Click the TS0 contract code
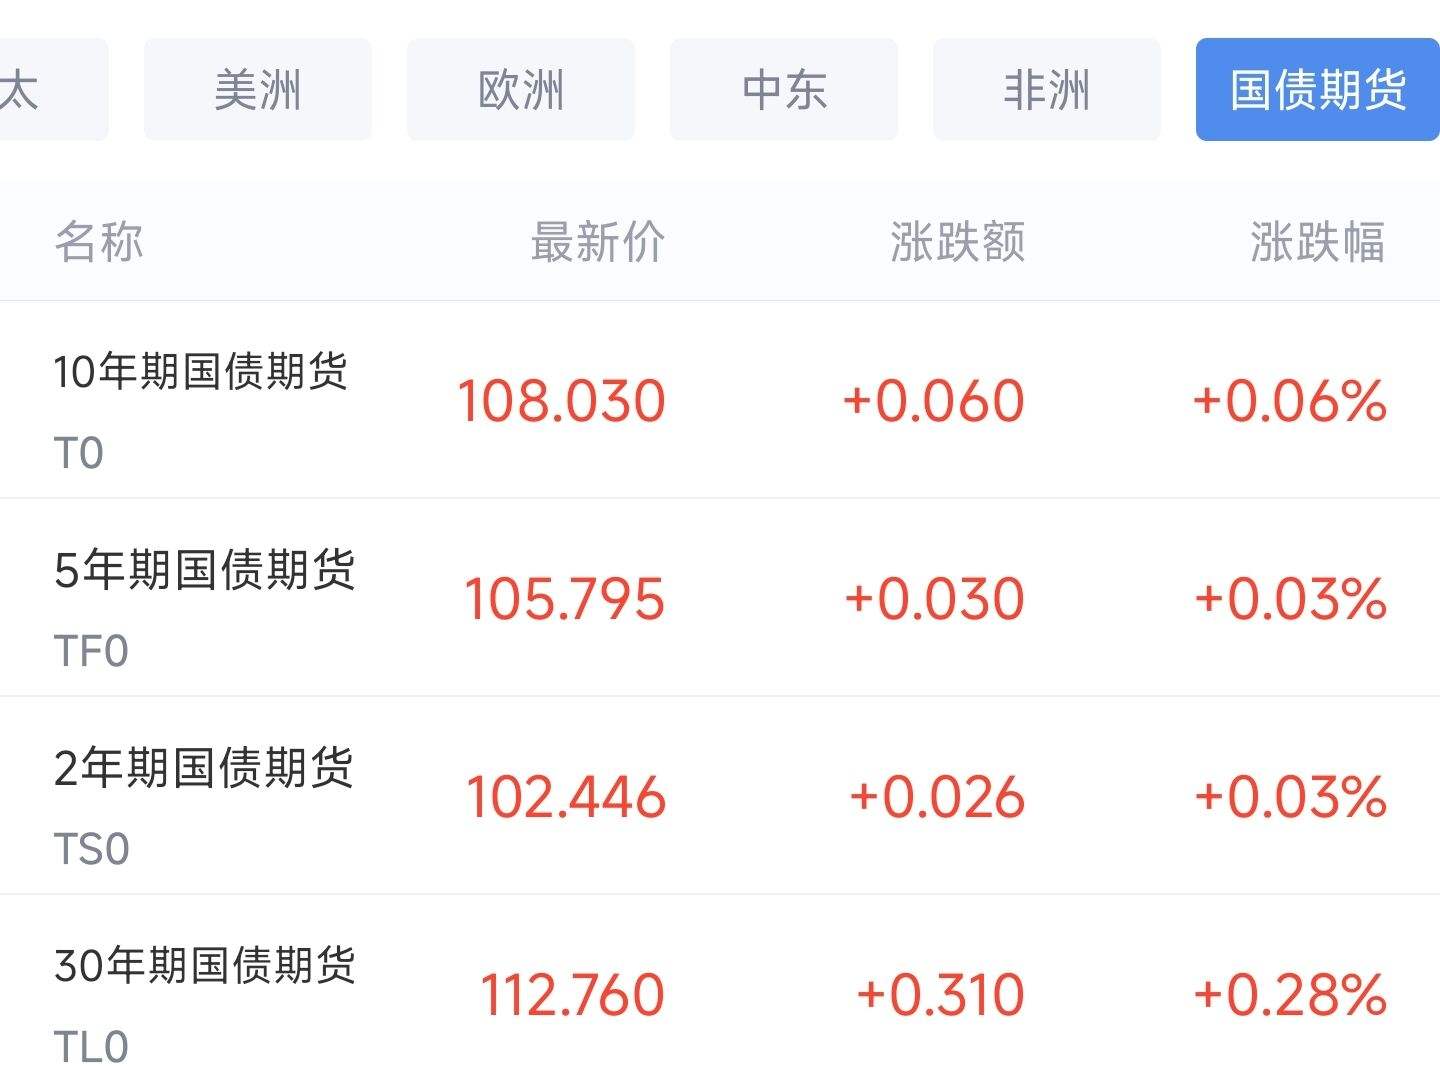 pyautogui.click(x=91, y=850)
